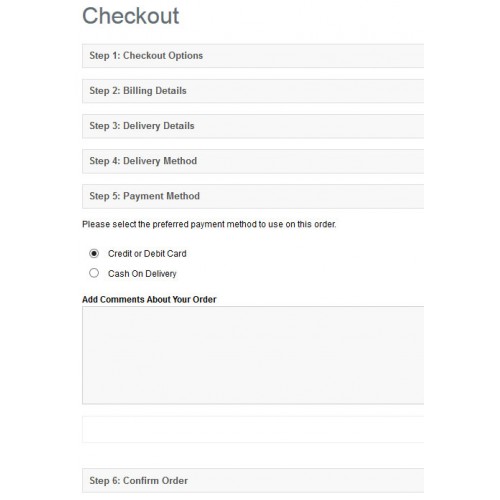Select Credit or Debit Card radio button
500x500 pixels.
click(x=94, y=254)
